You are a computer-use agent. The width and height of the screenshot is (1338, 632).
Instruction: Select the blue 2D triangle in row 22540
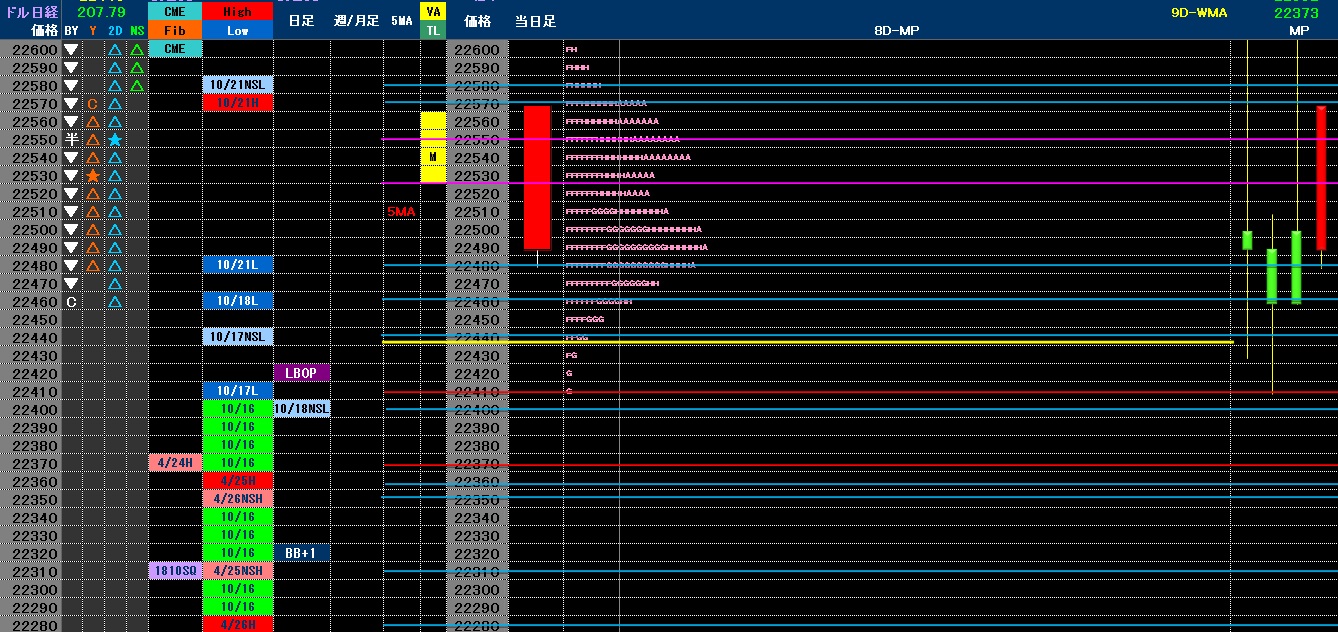pyautogui.click(x=115, y=158)
